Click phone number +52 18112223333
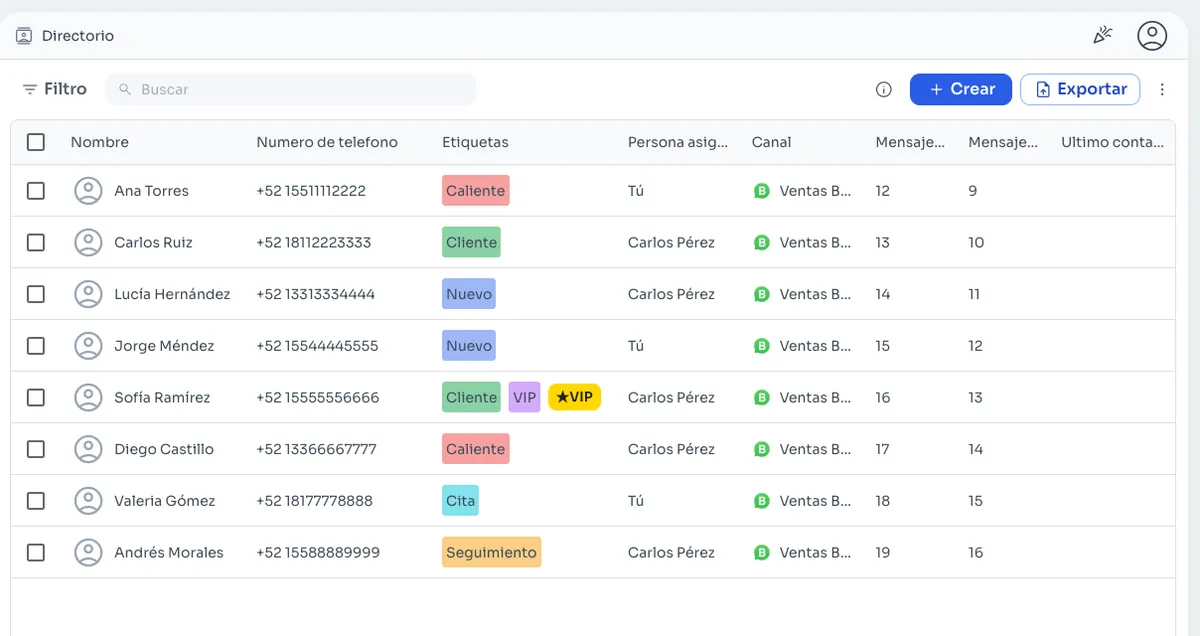1200x636 pixels. click(314, 242)
